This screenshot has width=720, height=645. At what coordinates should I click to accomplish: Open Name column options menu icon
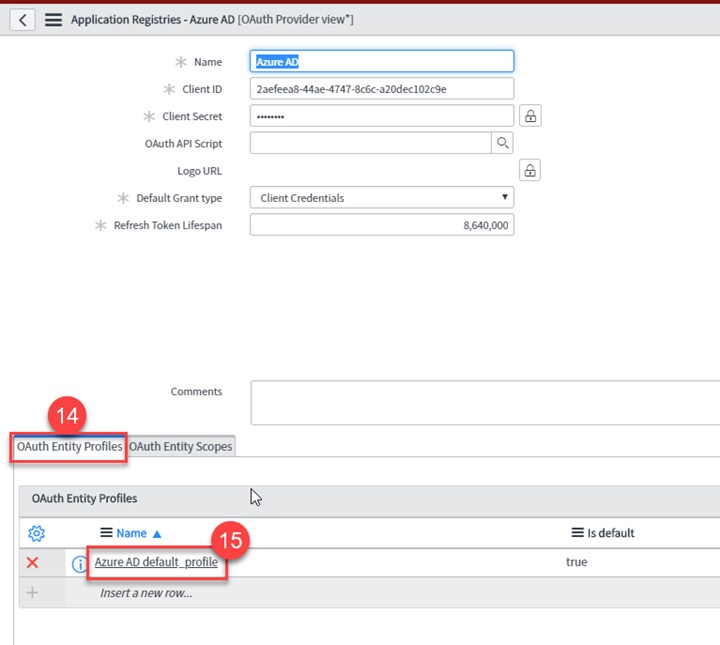click(106, 533)
